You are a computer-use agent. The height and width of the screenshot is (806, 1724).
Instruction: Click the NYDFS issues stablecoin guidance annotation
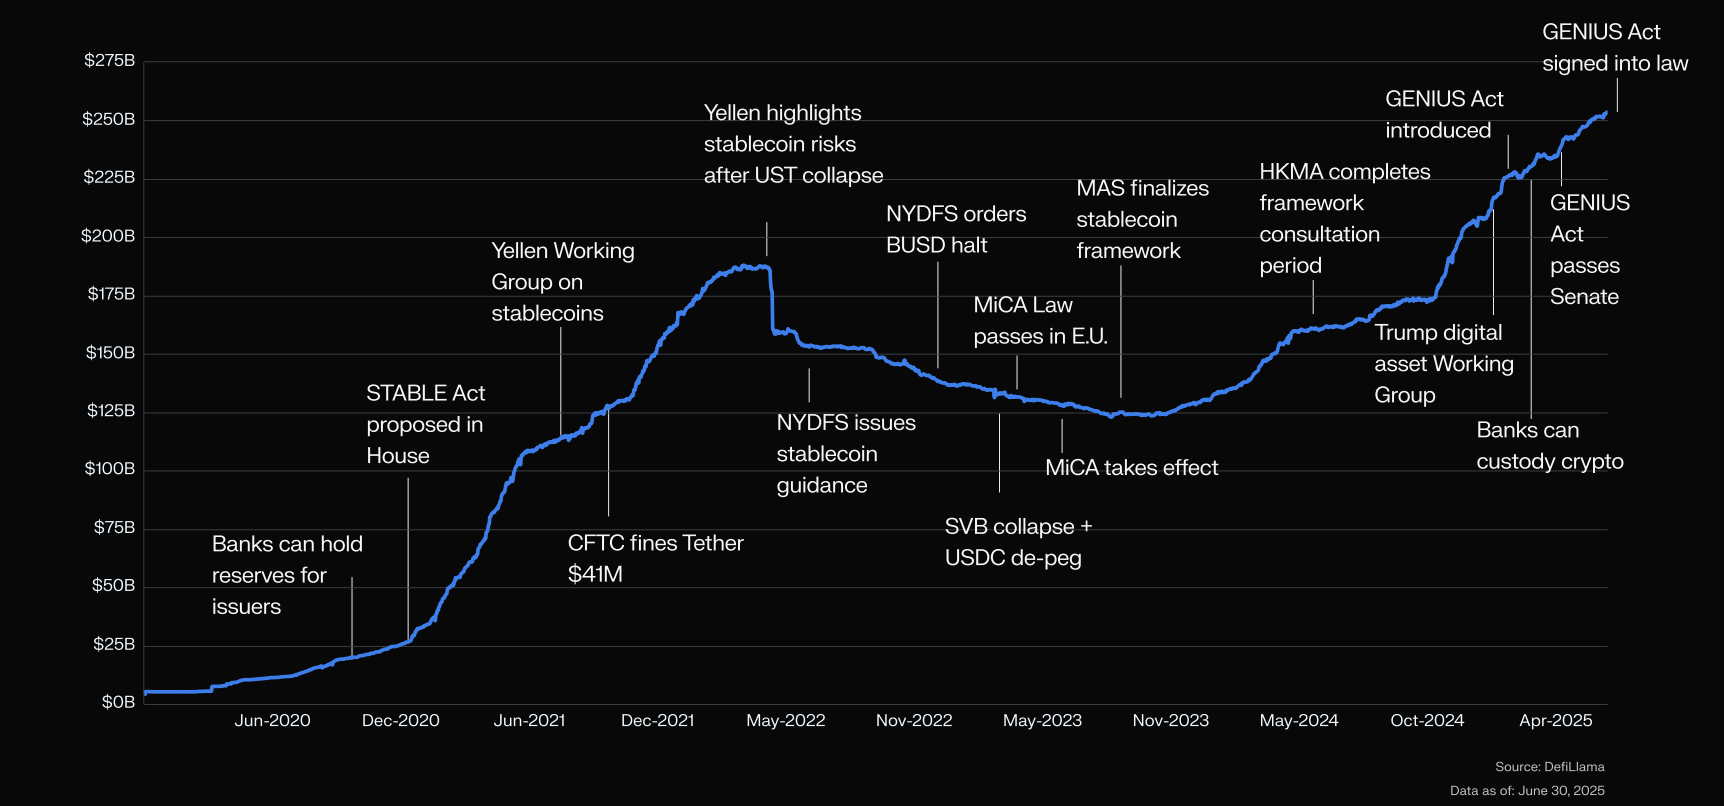tap(846, 454)
